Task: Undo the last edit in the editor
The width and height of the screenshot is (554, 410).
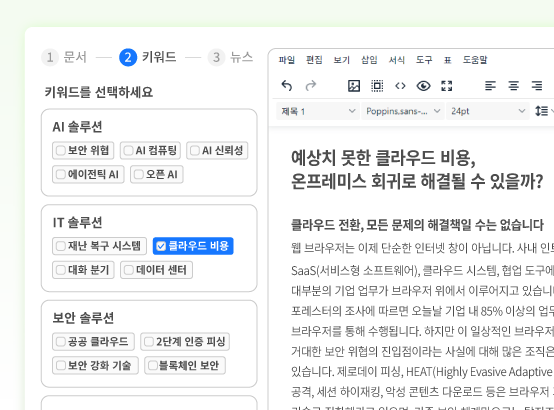Action: pos(287,86)
